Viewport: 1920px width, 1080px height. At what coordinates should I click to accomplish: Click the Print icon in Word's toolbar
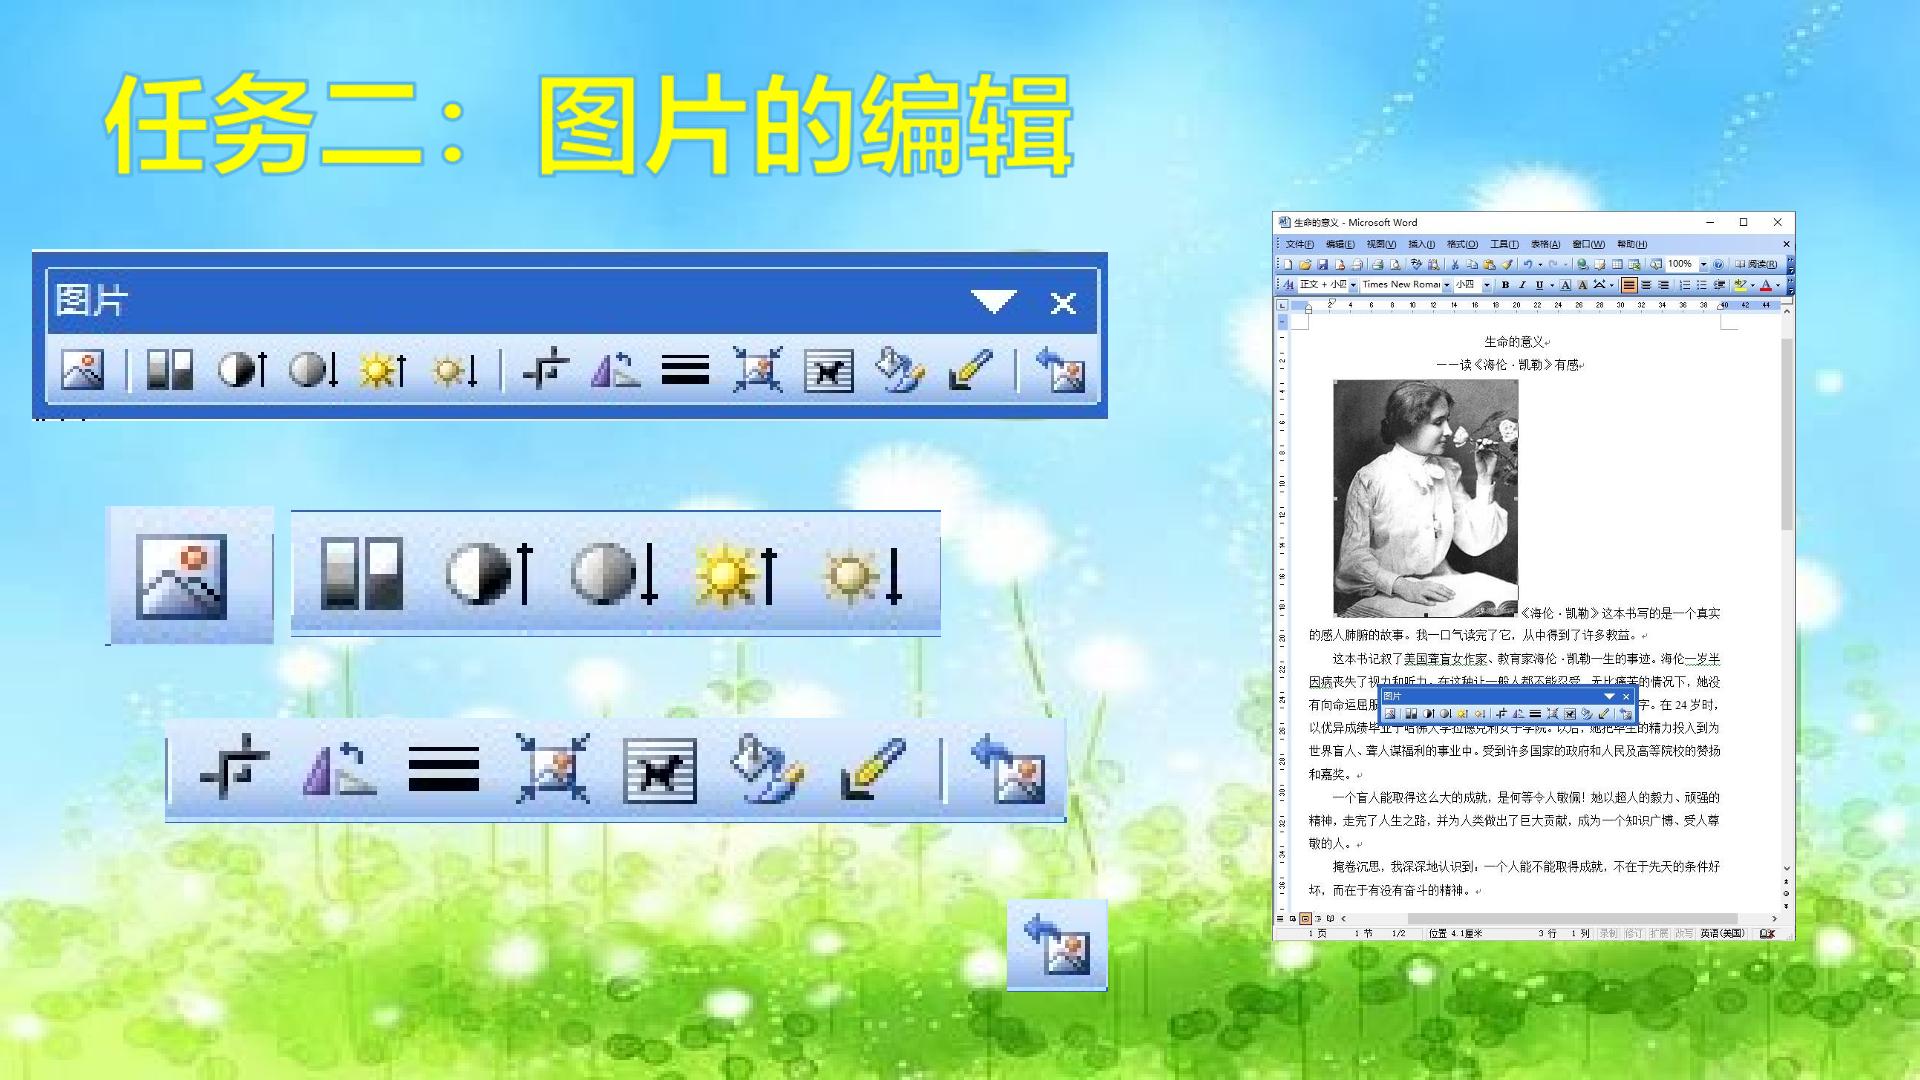pos(1378,264)
